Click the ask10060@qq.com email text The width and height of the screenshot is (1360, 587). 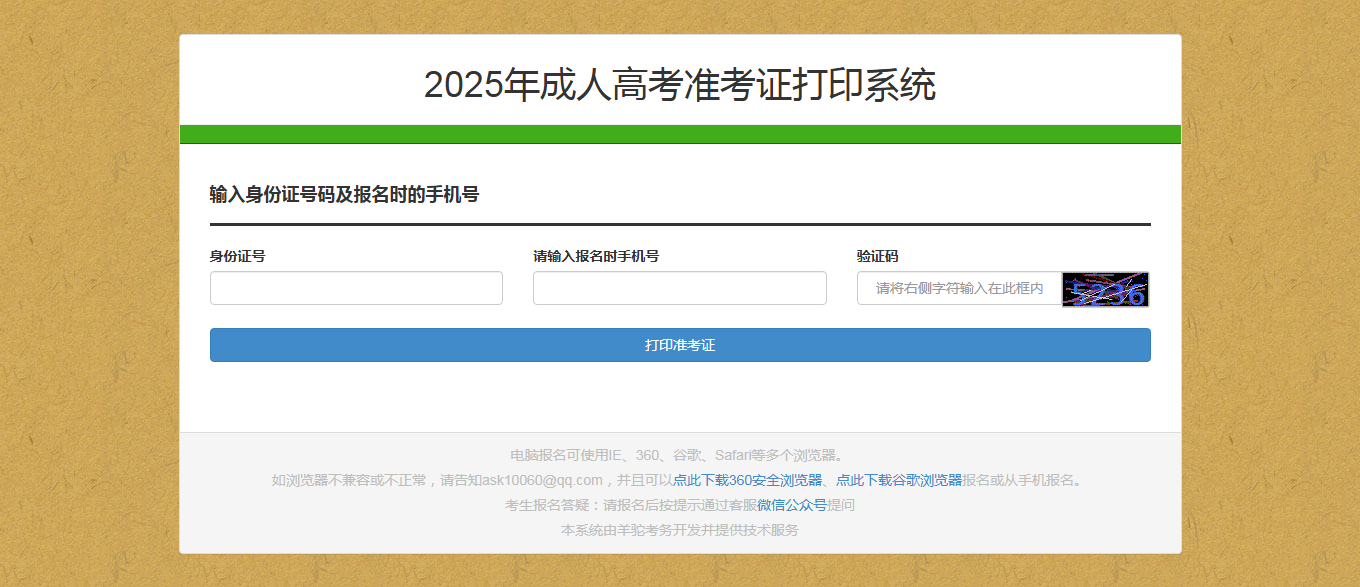tap(542, 480)
